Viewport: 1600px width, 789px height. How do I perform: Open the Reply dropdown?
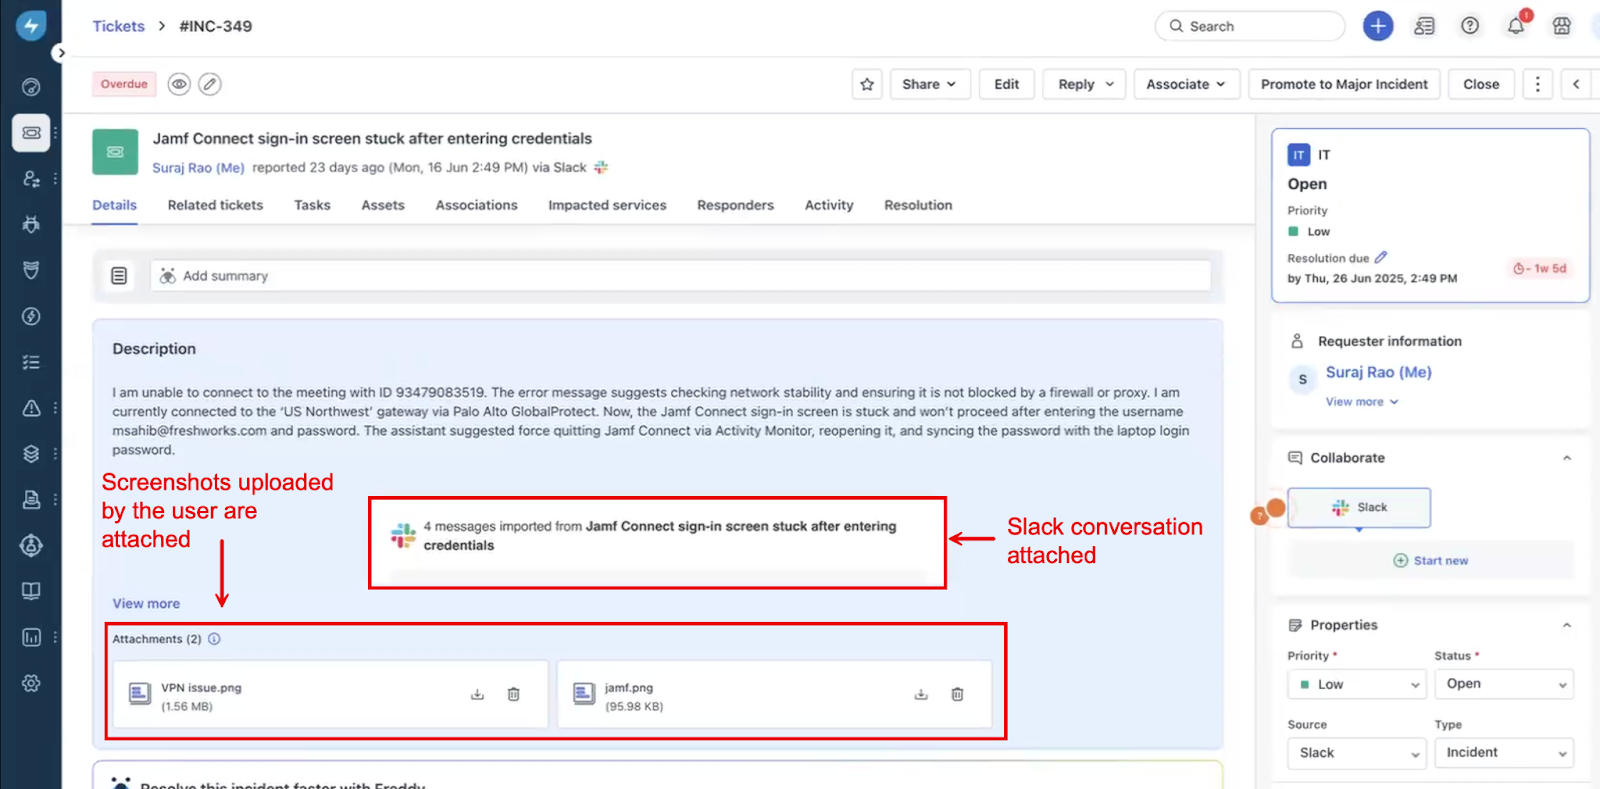pyautogui.click(x=1085, y=84)
